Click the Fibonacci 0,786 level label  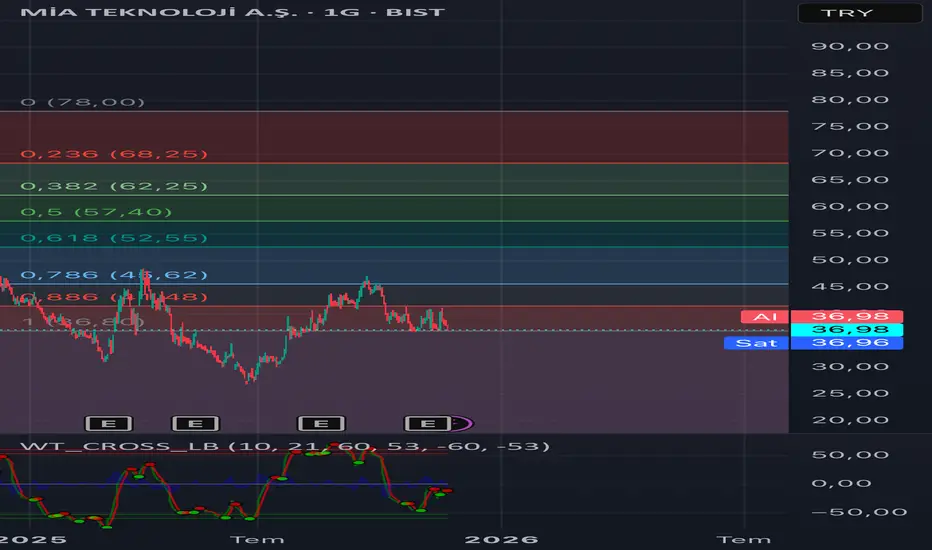click(114, 275)
